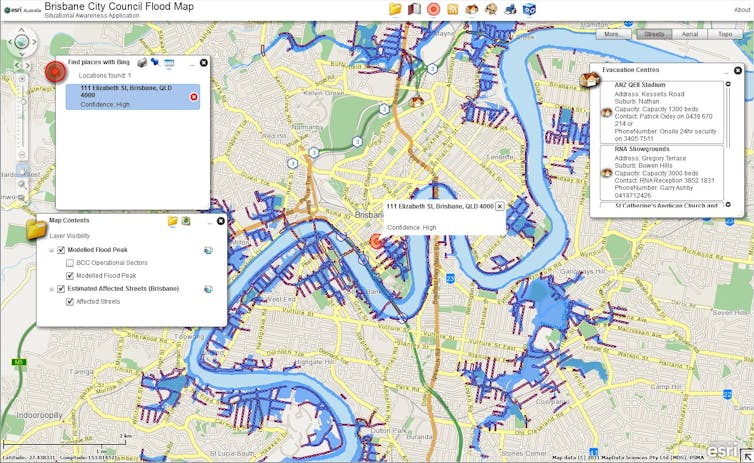This screenshot has width=754, height=463.
Task: Toggle Estimated Affected Streets (Brisbane) checkbox
Action: (60, 289)
